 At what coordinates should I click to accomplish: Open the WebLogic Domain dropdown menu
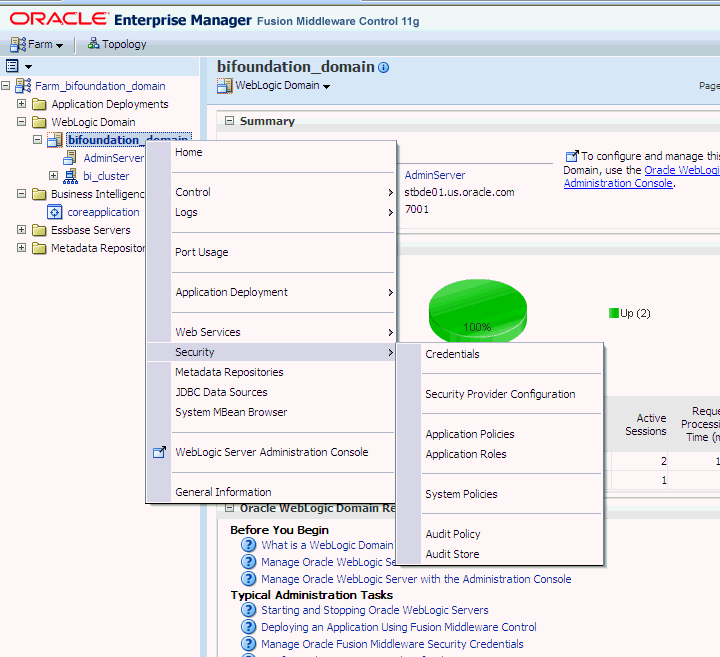(x=326, y=86)
